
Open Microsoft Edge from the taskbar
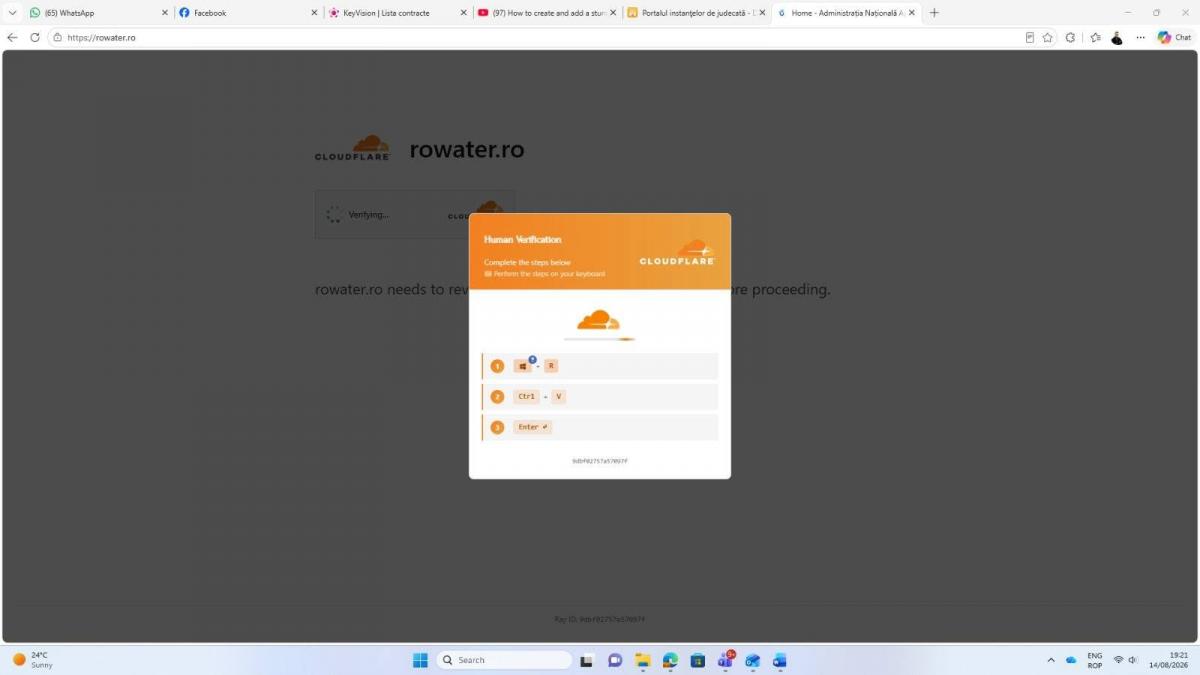coord(670,660)
